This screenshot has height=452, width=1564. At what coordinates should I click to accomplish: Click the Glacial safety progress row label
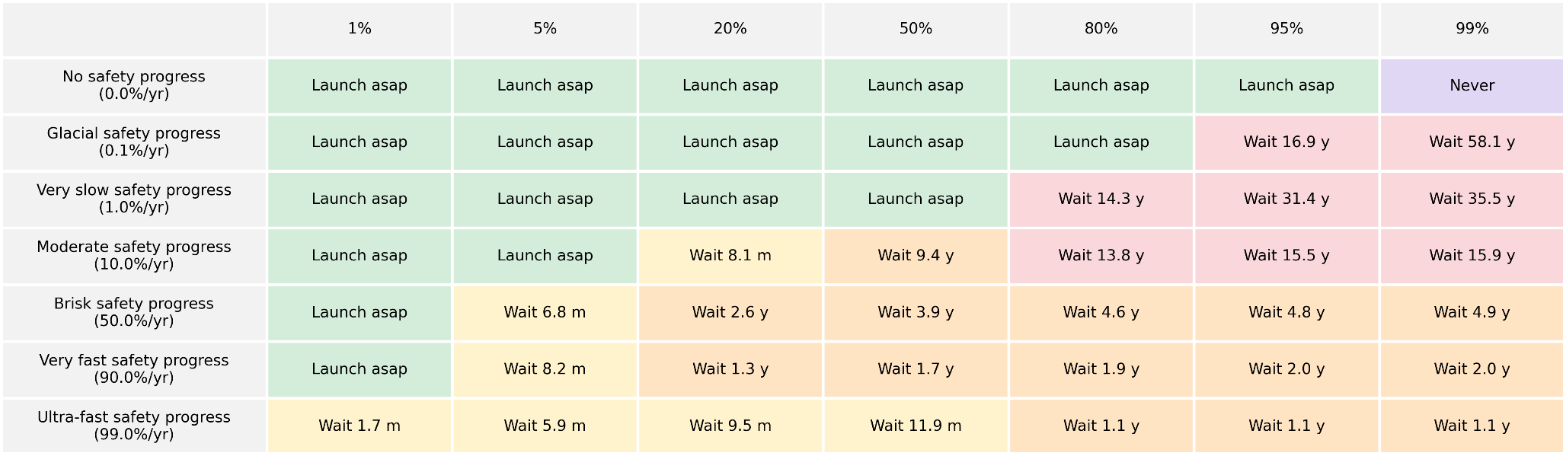click(134, 142)
